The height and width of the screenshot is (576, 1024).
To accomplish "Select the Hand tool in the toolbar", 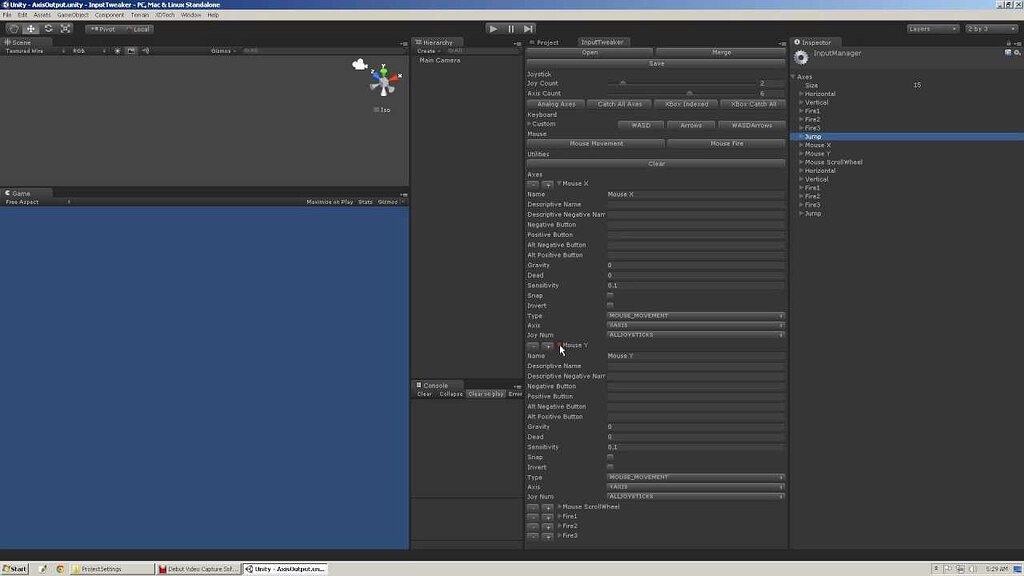I will [12, 28].
